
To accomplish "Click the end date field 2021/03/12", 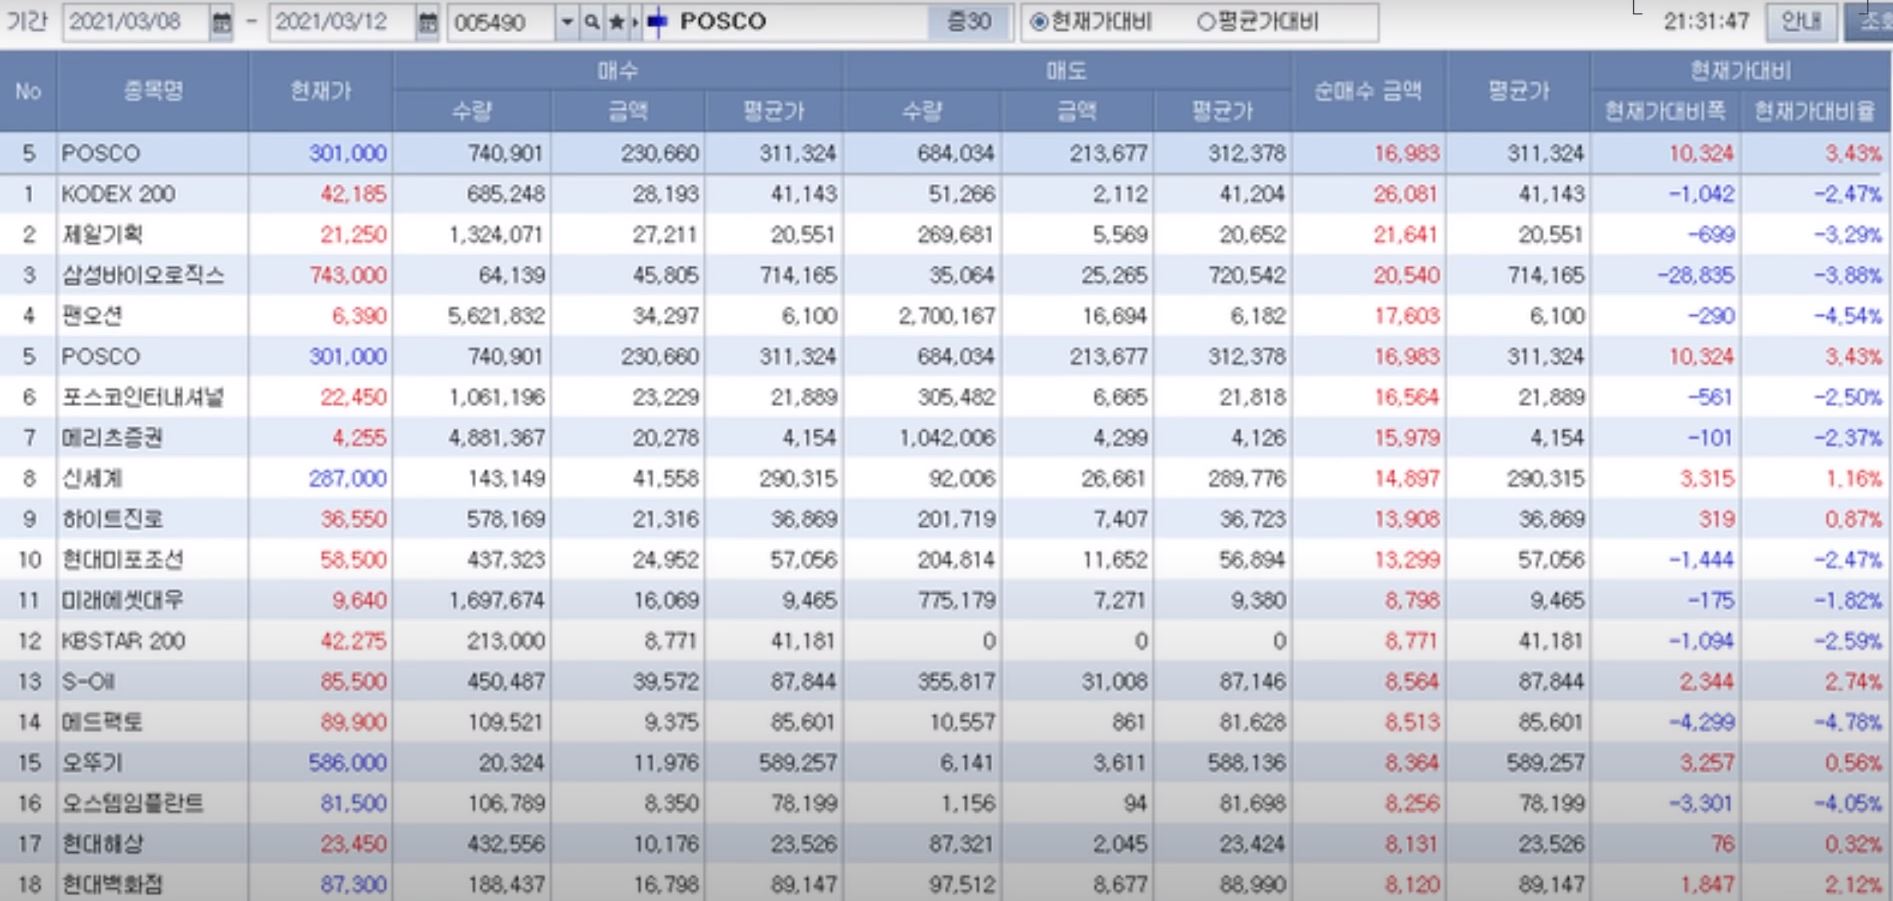I will (x=342, y=22).
